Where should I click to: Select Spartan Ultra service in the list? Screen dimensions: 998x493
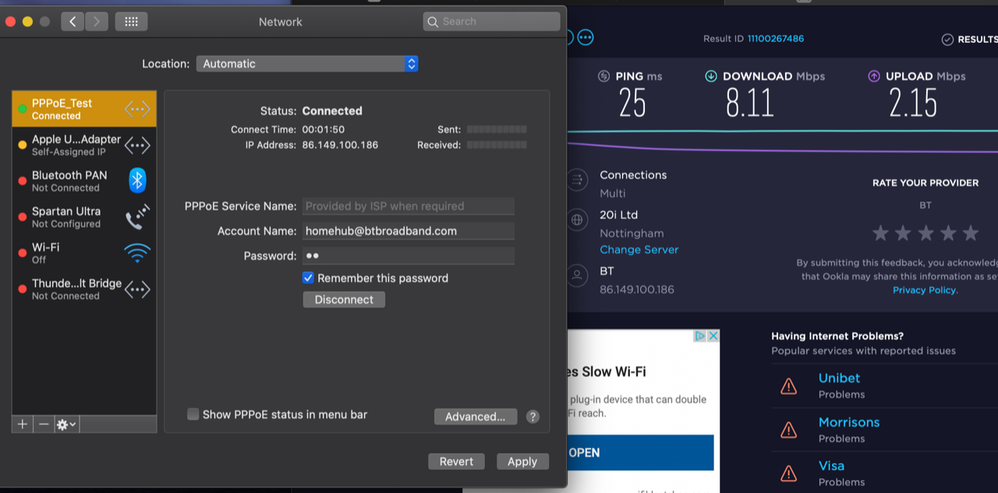(84, 217)
